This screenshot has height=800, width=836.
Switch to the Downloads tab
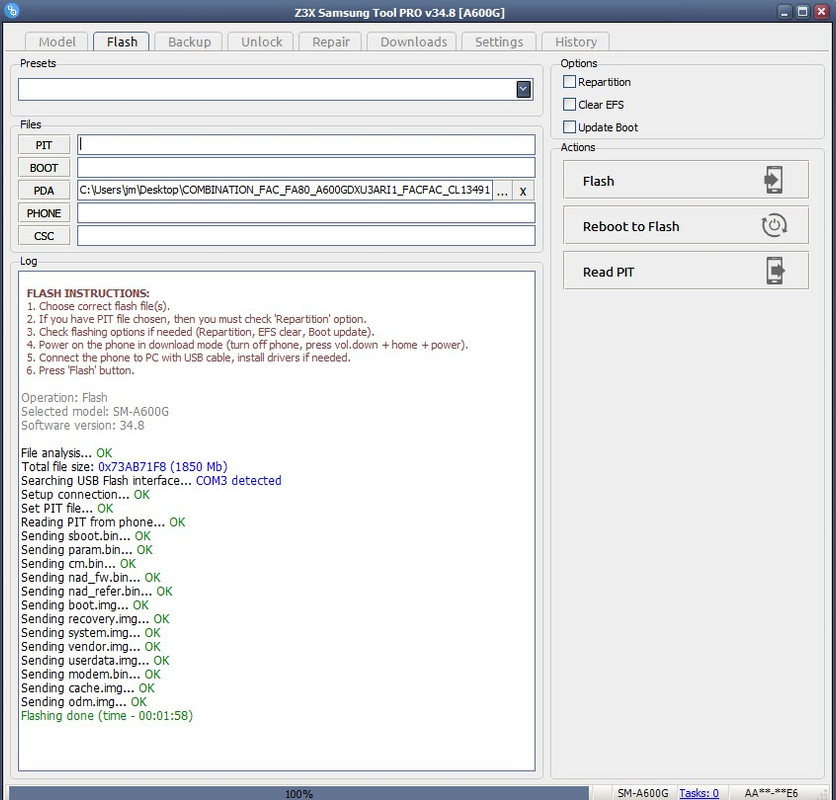click(413, 42)
